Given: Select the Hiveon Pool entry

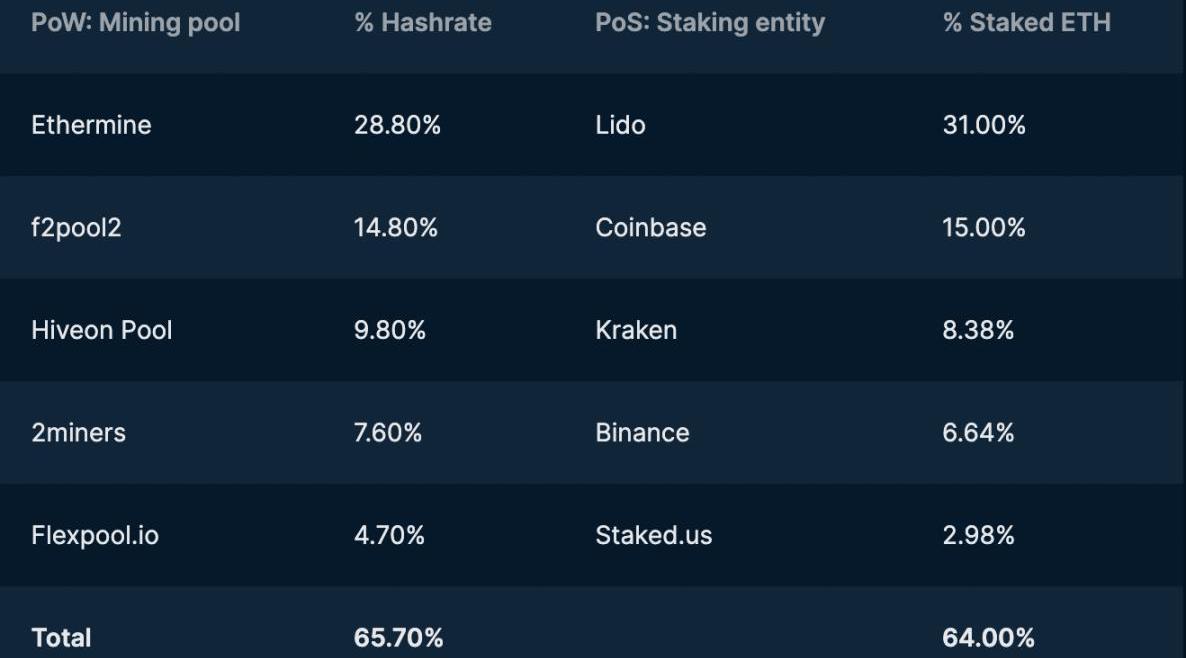Looking at the screenshot, I should [x=101, y=330].
